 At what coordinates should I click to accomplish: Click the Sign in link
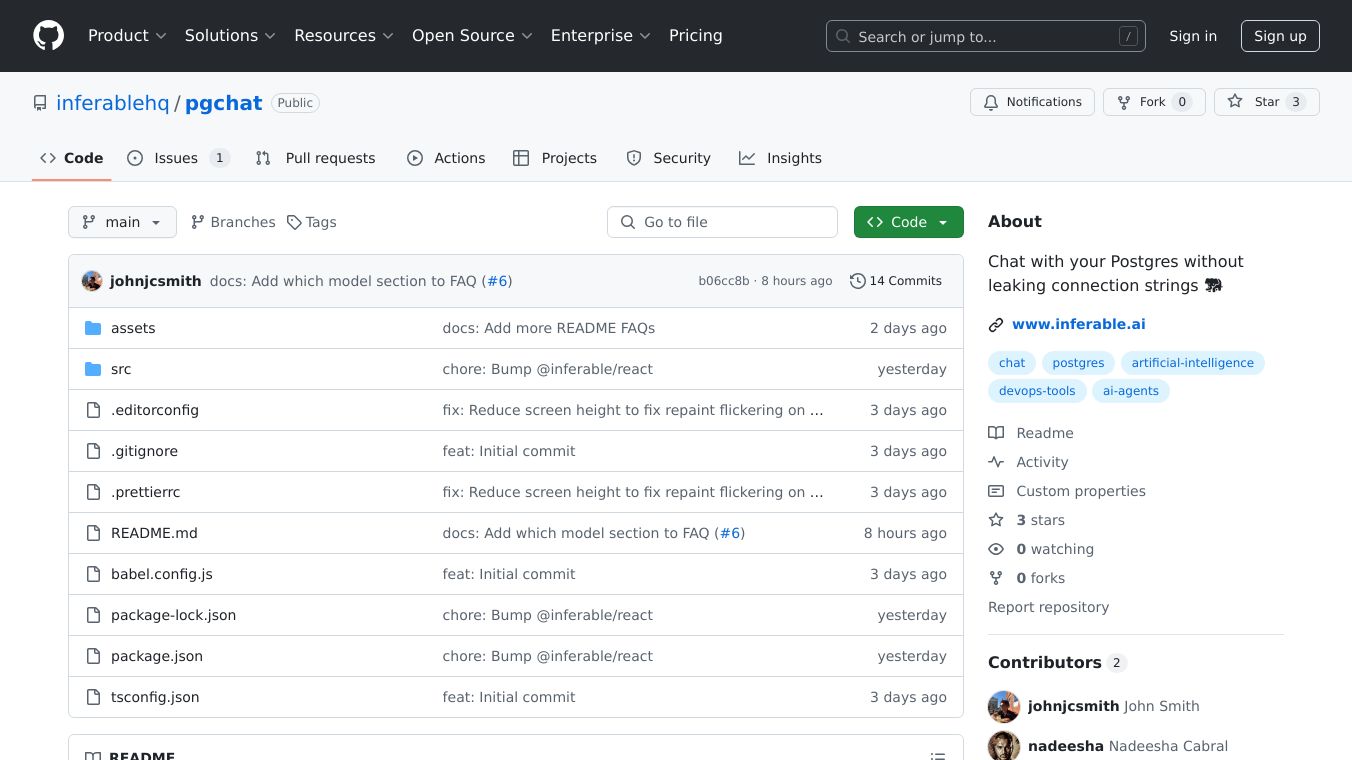[x=1193, y=36]
